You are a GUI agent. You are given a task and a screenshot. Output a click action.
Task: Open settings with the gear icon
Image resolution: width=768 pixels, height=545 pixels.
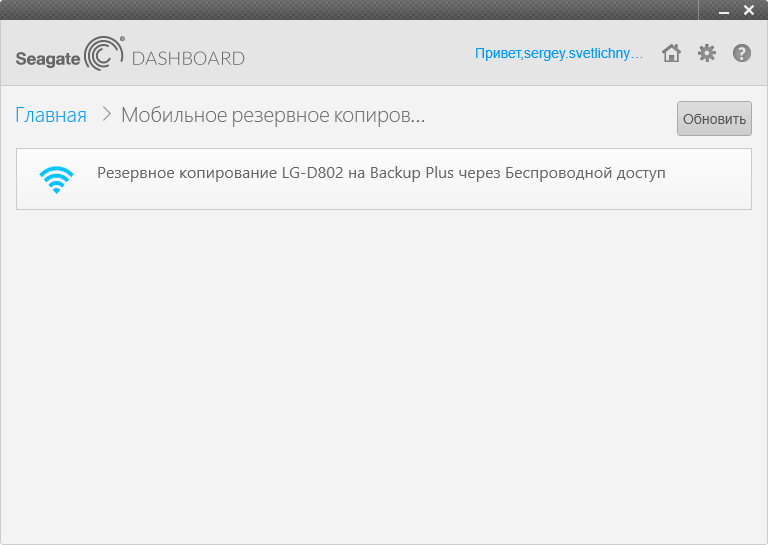(707, 53)
